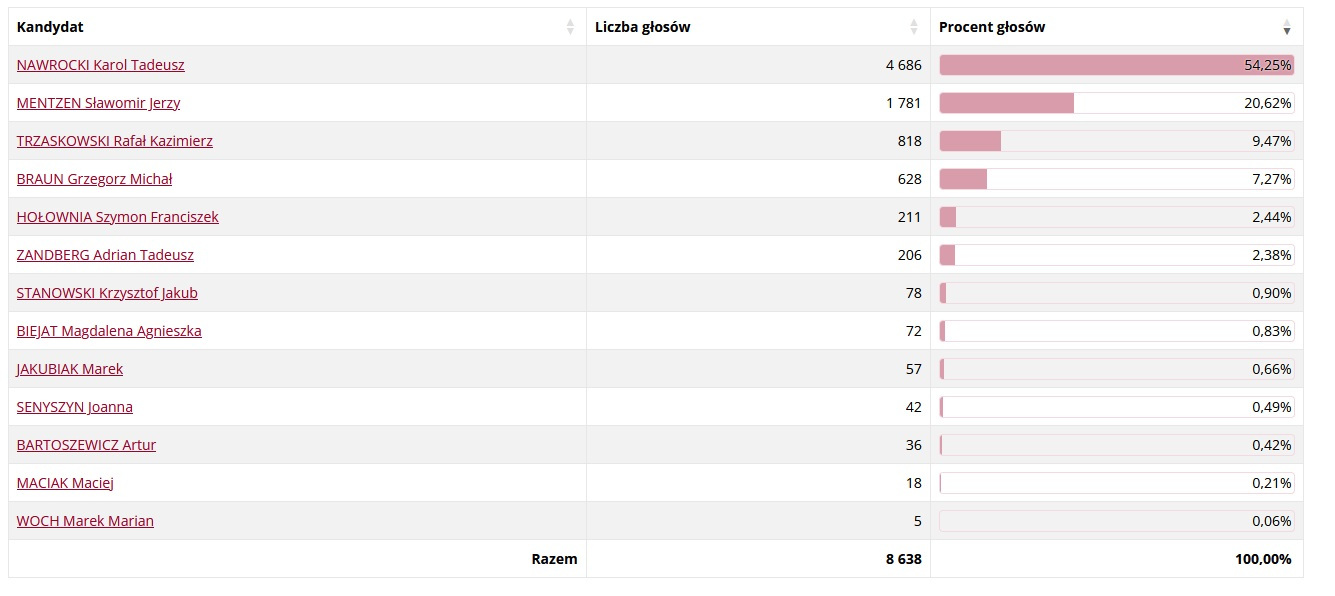This screenshot has width=1335, height=596.
Task: Select the Kandydat column header text
Action: pyautogui.click(x=50, y=27)
